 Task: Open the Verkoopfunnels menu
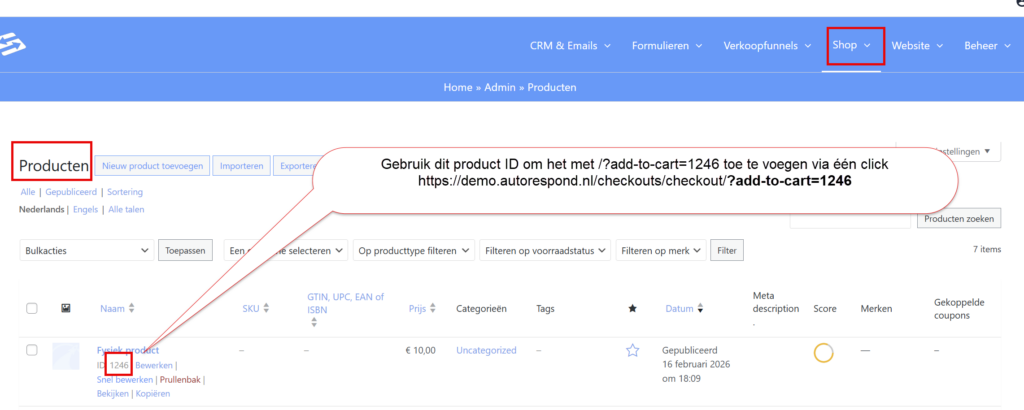(769, 45)
